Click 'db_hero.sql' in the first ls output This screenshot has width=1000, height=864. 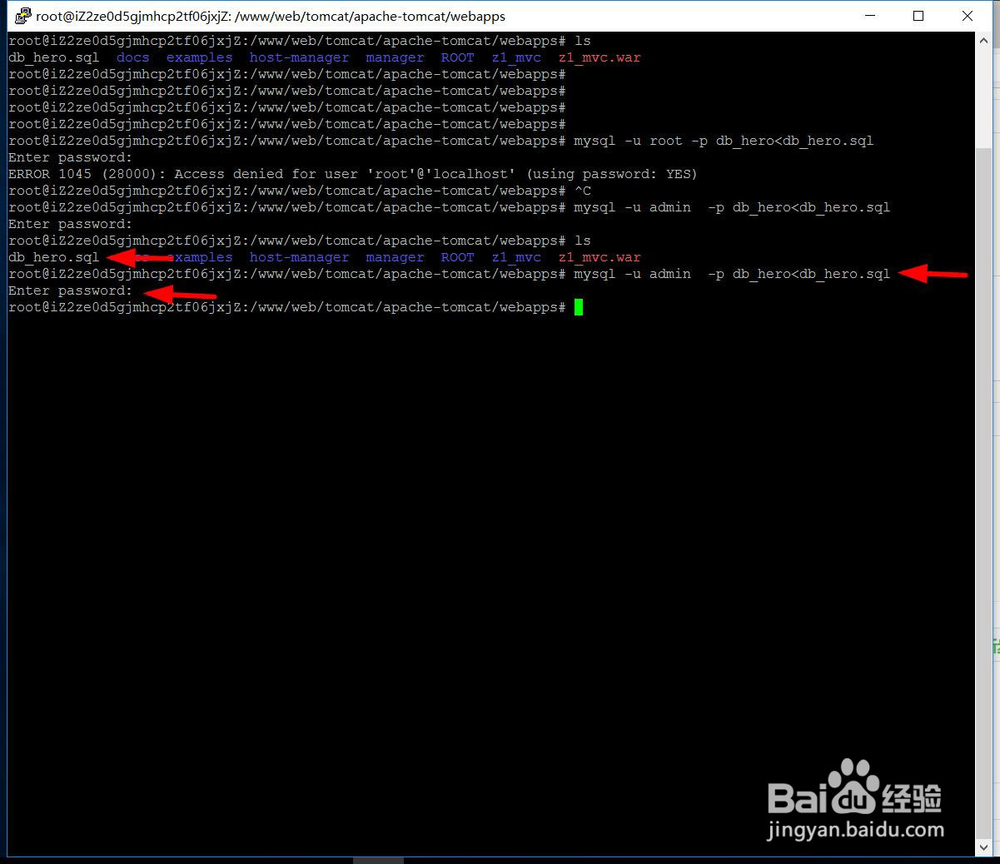54,57
